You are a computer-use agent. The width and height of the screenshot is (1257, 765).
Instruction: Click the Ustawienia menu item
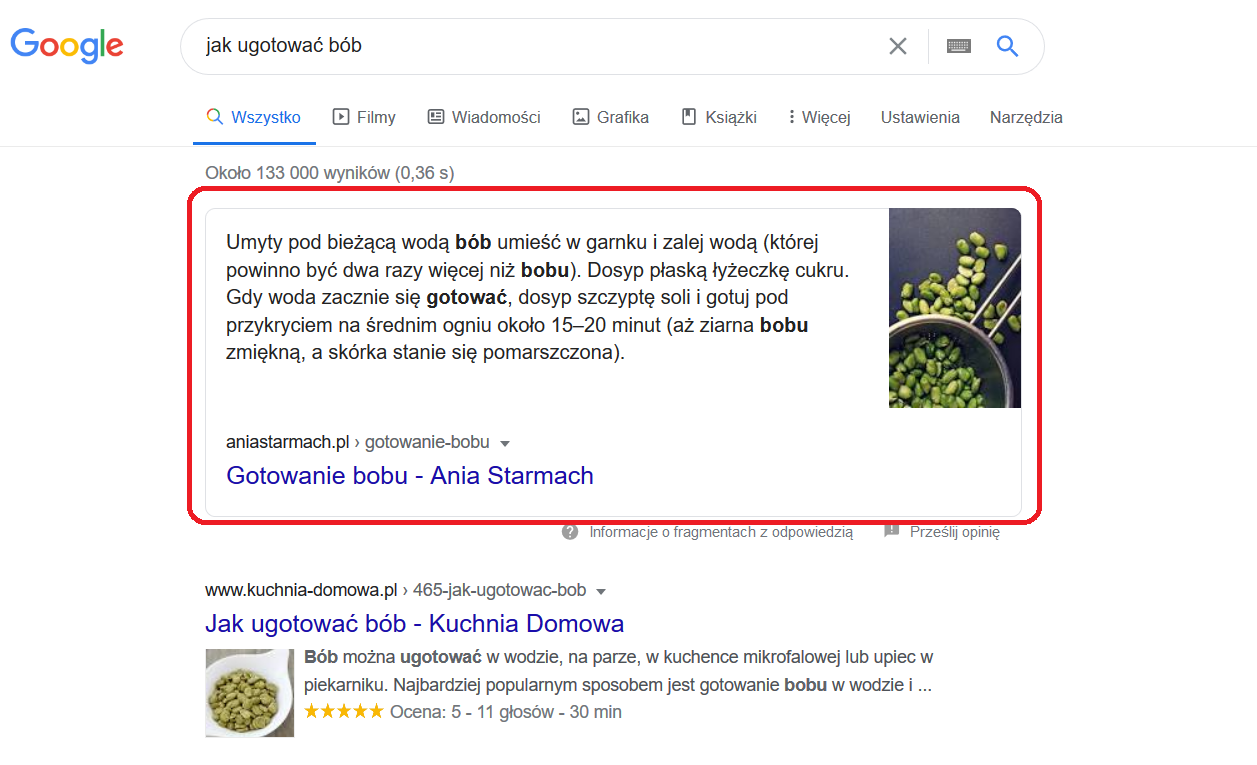coord(919,117)
